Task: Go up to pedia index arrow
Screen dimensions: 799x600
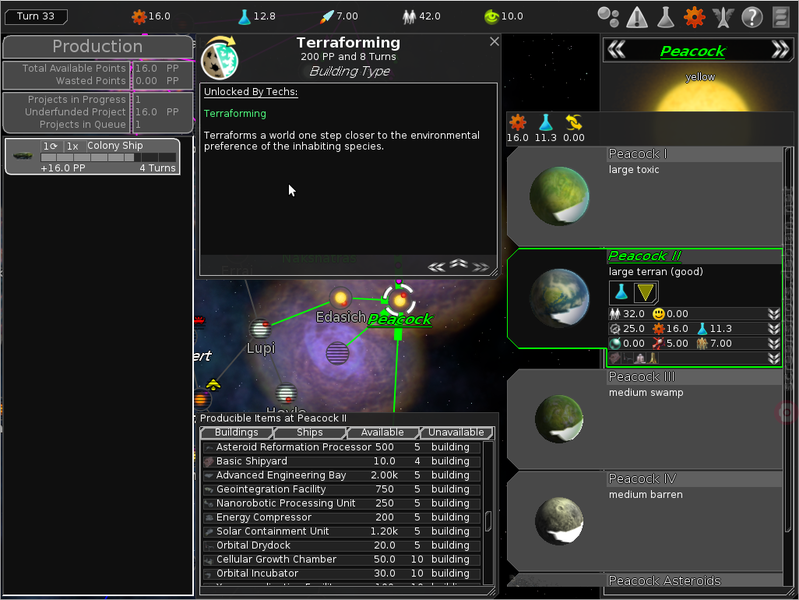Action: [459, 264]
